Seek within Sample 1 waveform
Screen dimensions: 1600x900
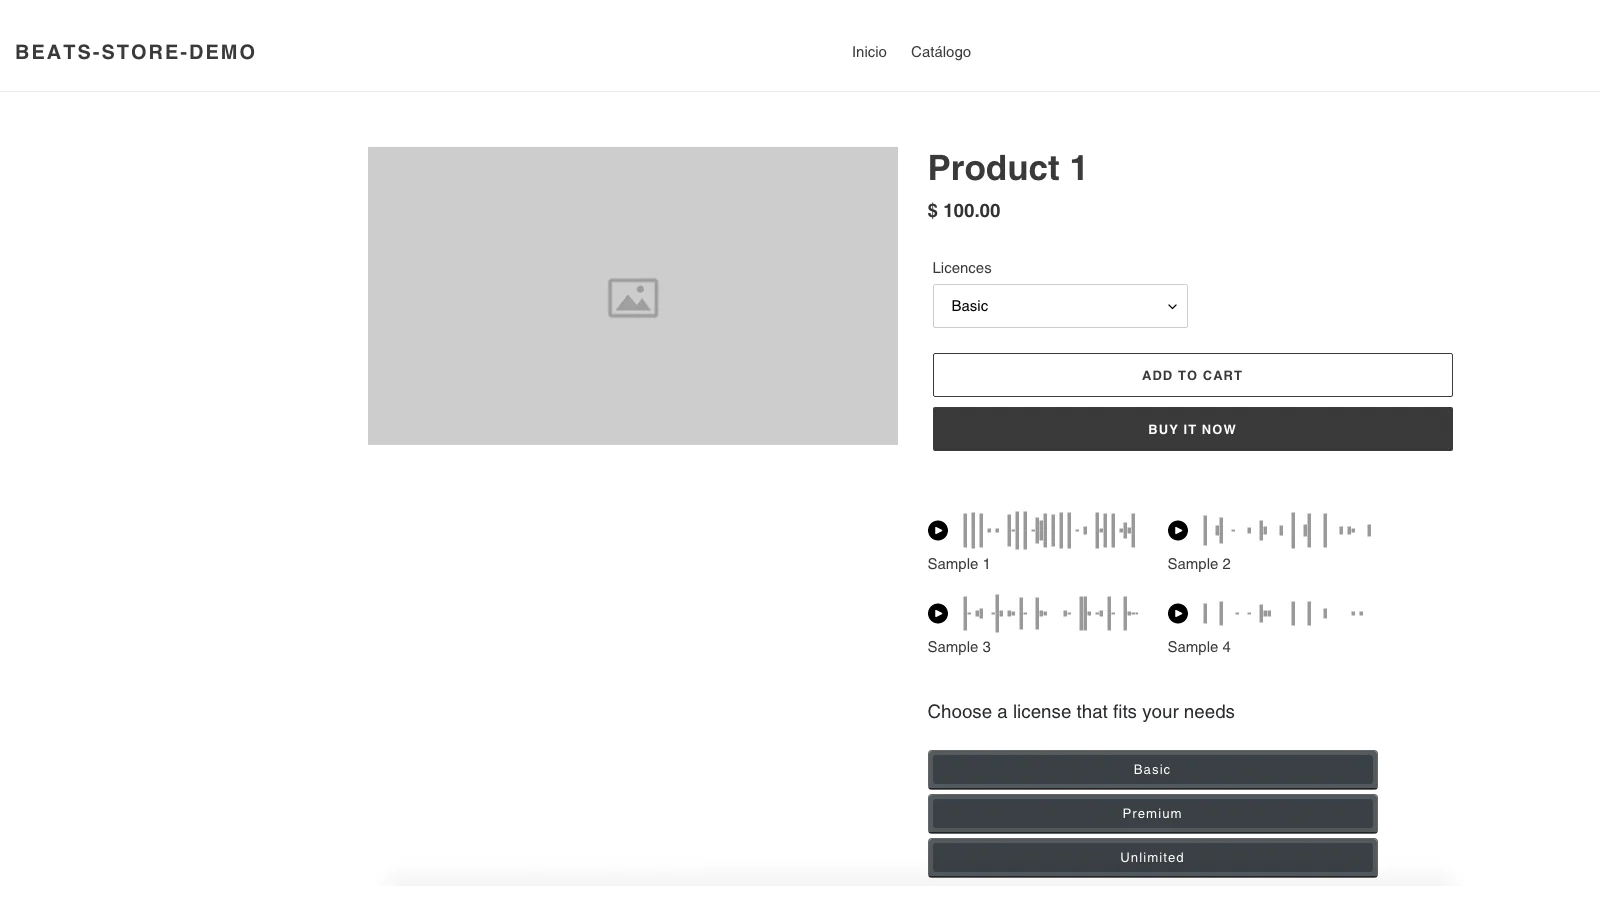pos(1048,530)
